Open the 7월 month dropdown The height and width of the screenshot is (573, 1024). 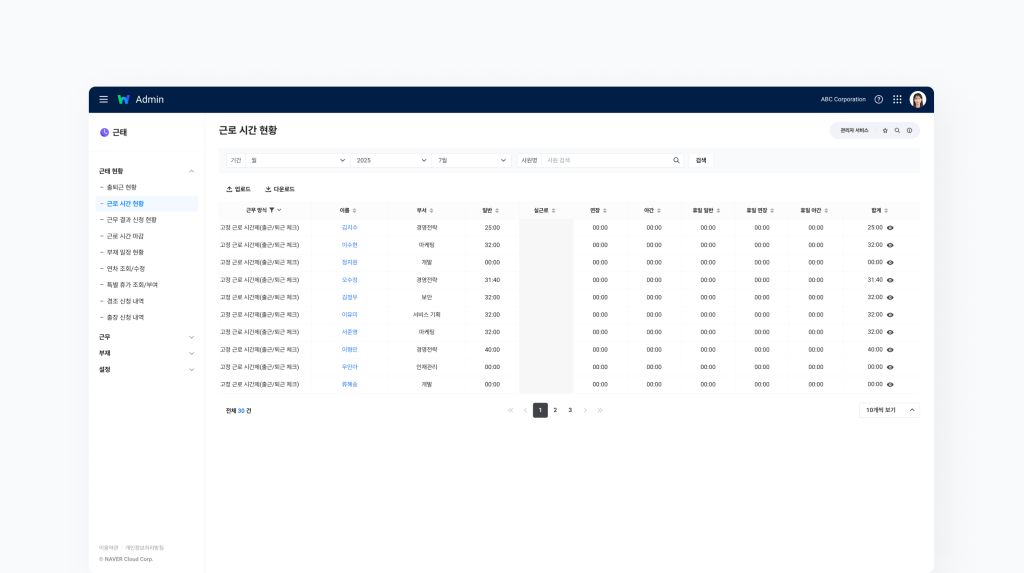[x=471, y=160]
